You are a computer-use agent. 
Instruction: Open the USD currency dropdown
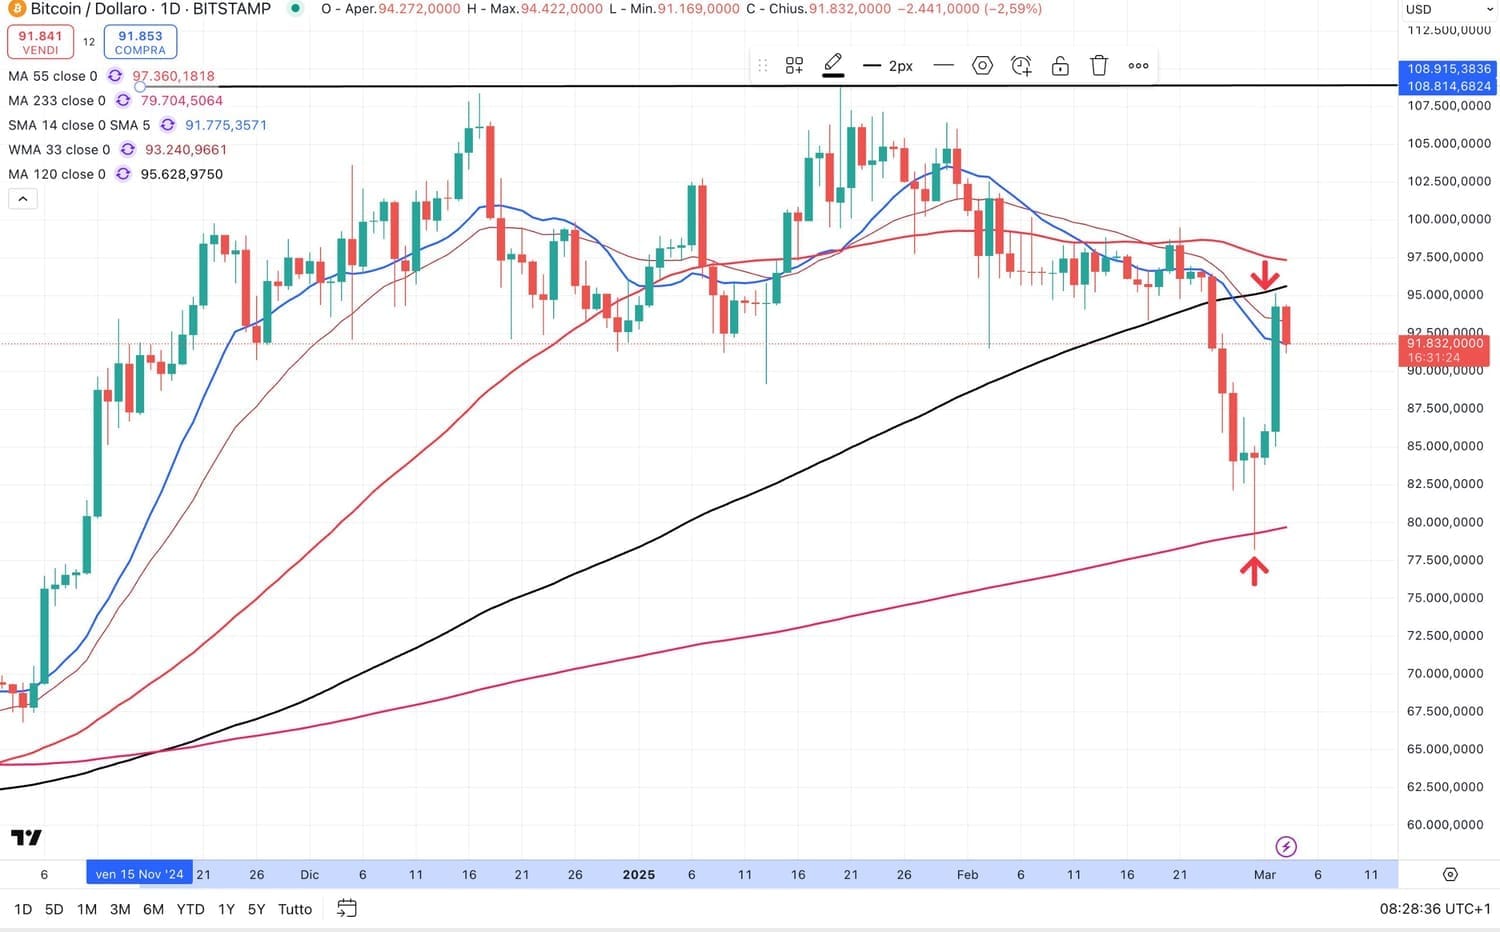tap(1448, 9)
